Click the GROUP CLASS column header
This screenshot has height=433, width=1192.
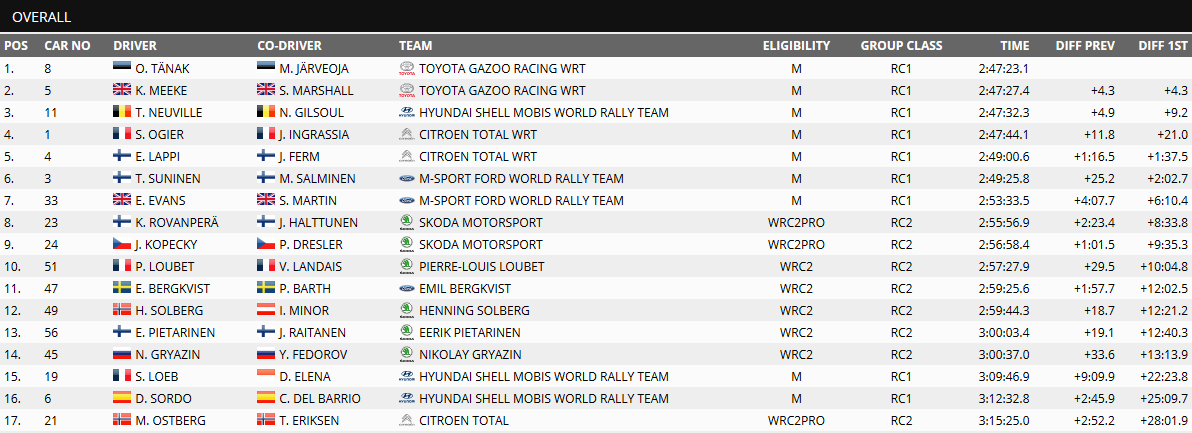point(901,46)
